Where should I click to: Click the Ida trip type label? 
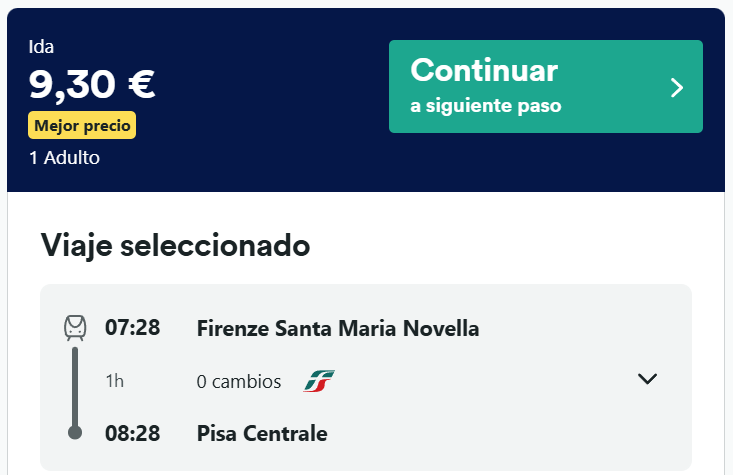coord(41,47)
